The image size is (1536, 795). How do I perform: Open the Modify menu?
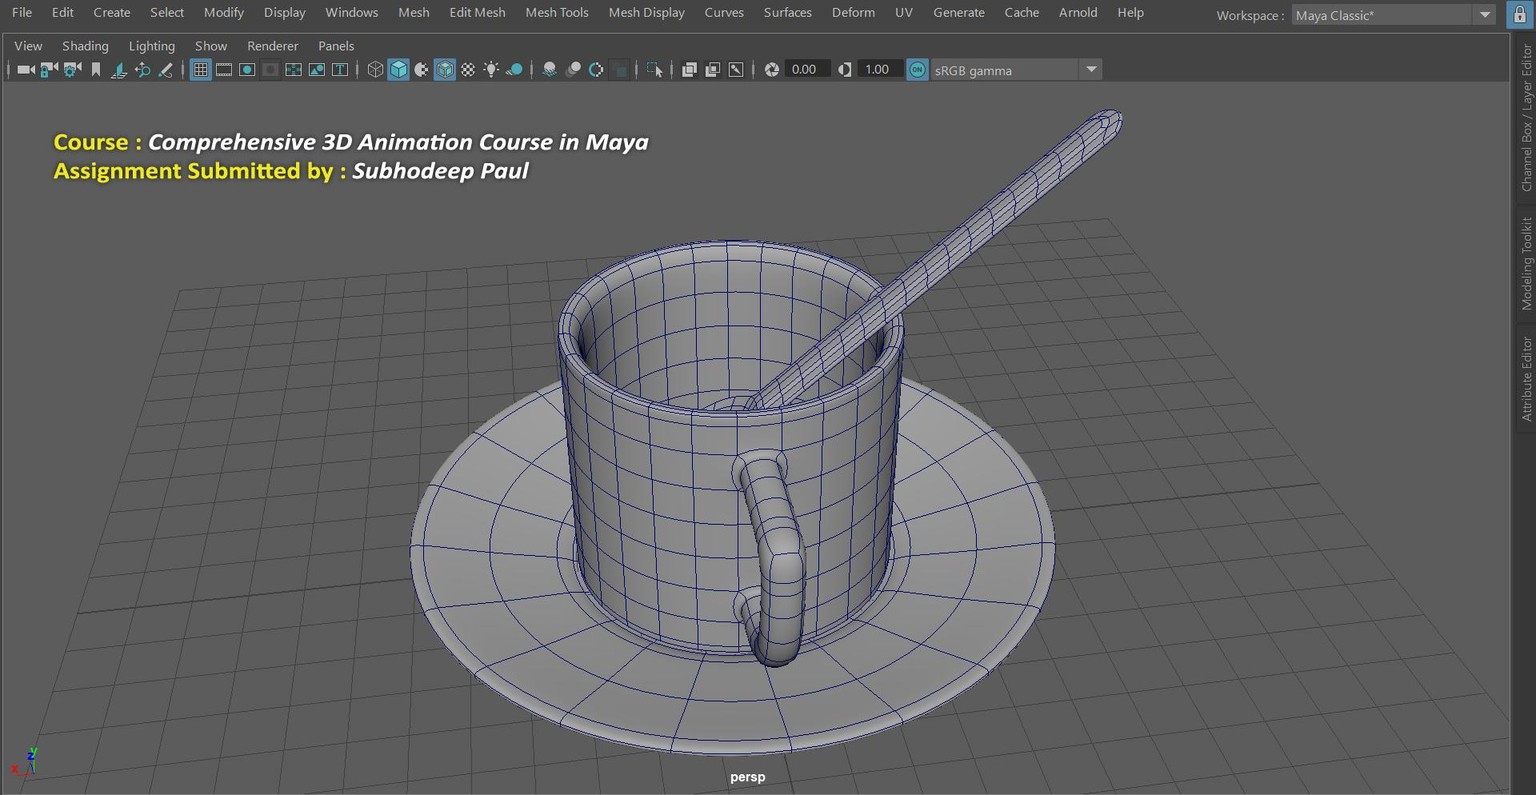[224, 13]
